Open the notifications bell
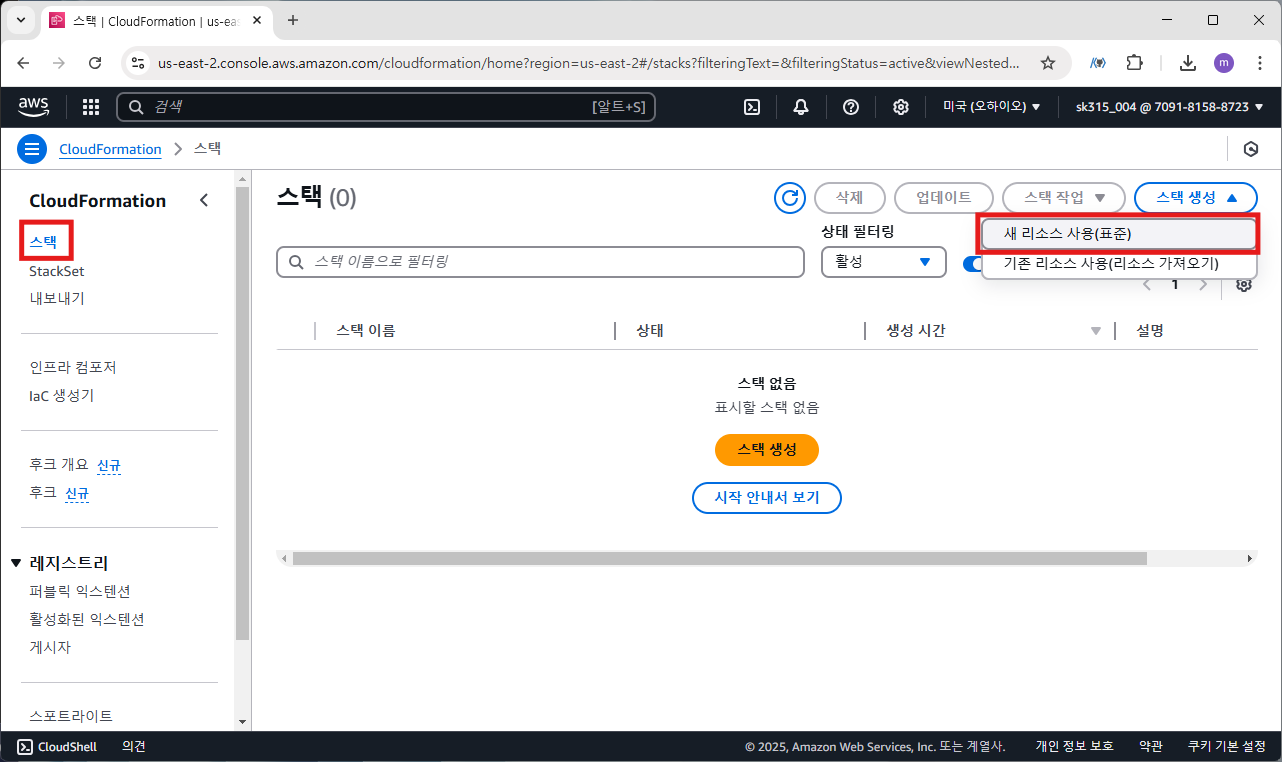Screen dimensions: 1282x762 (801, 107)
